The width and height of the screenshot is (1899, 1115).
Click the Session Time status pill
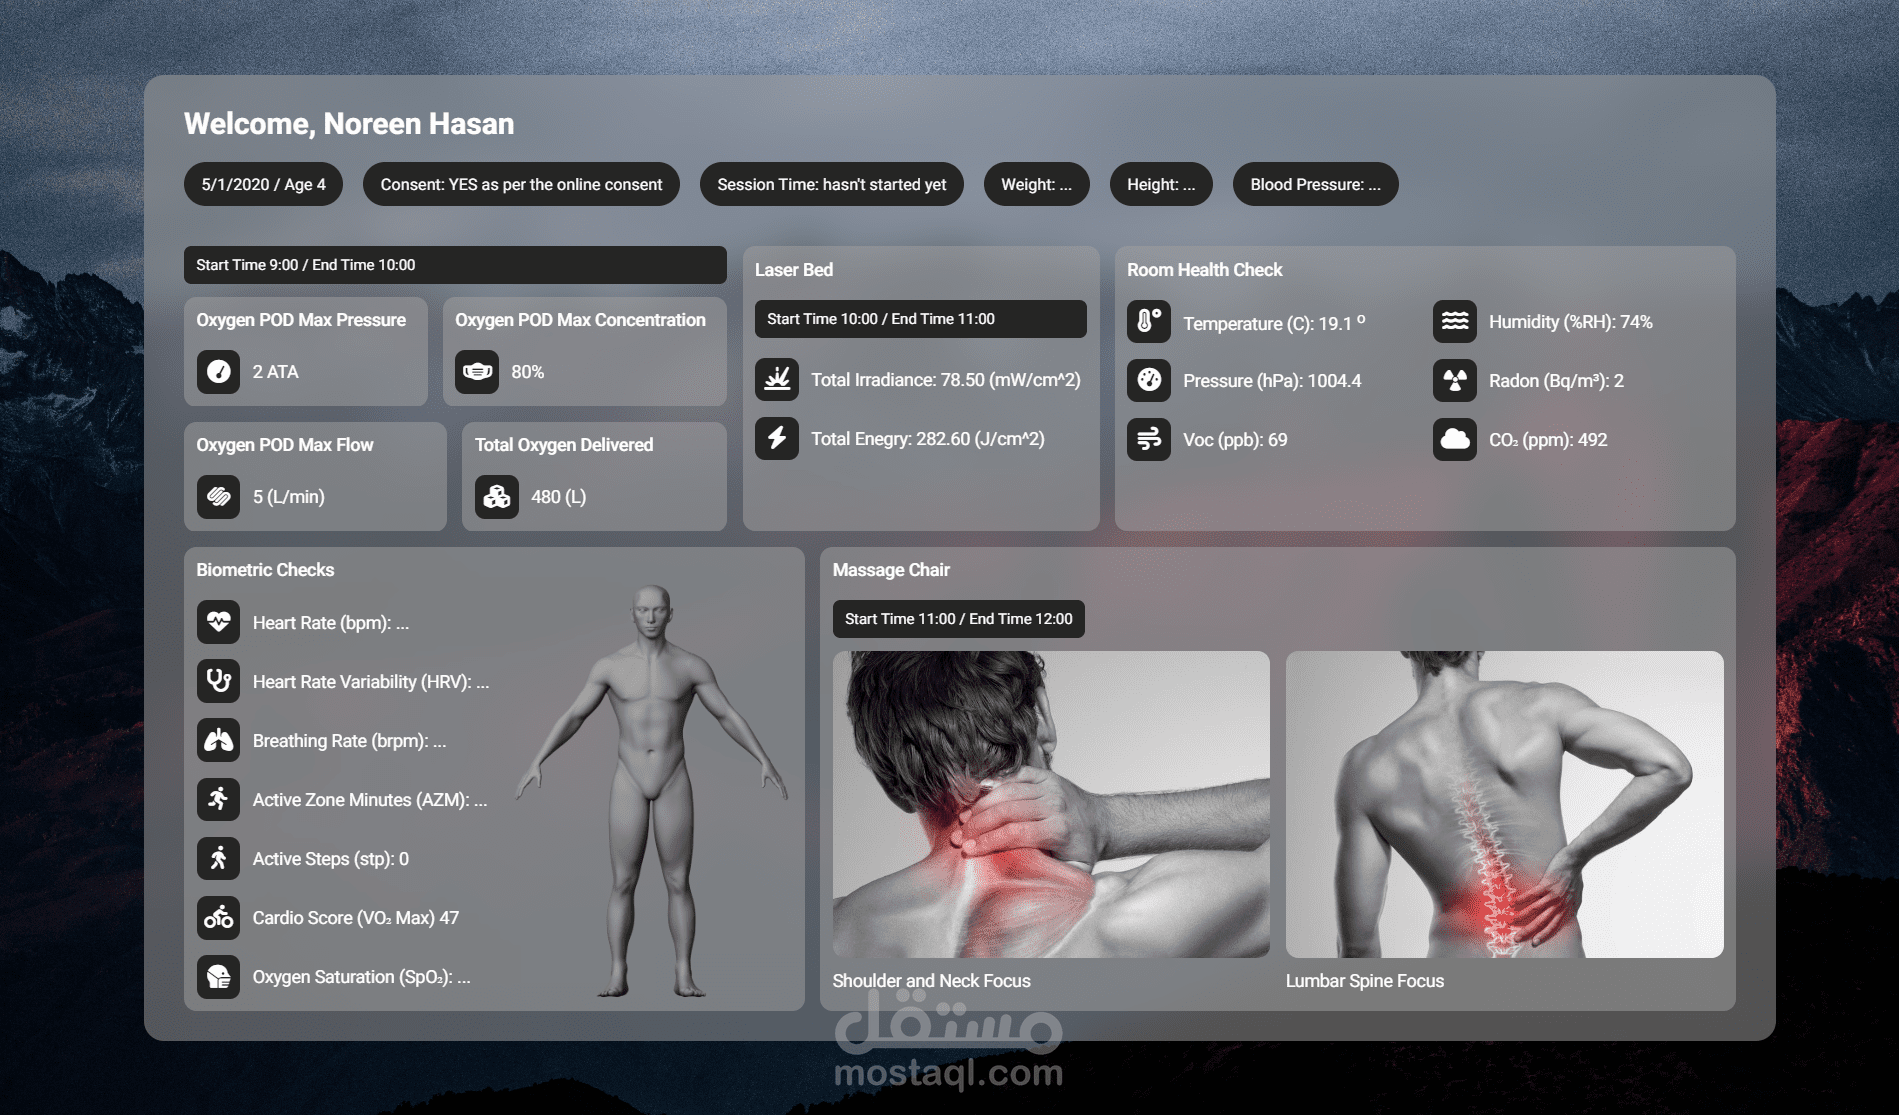[x=831, y=184]
